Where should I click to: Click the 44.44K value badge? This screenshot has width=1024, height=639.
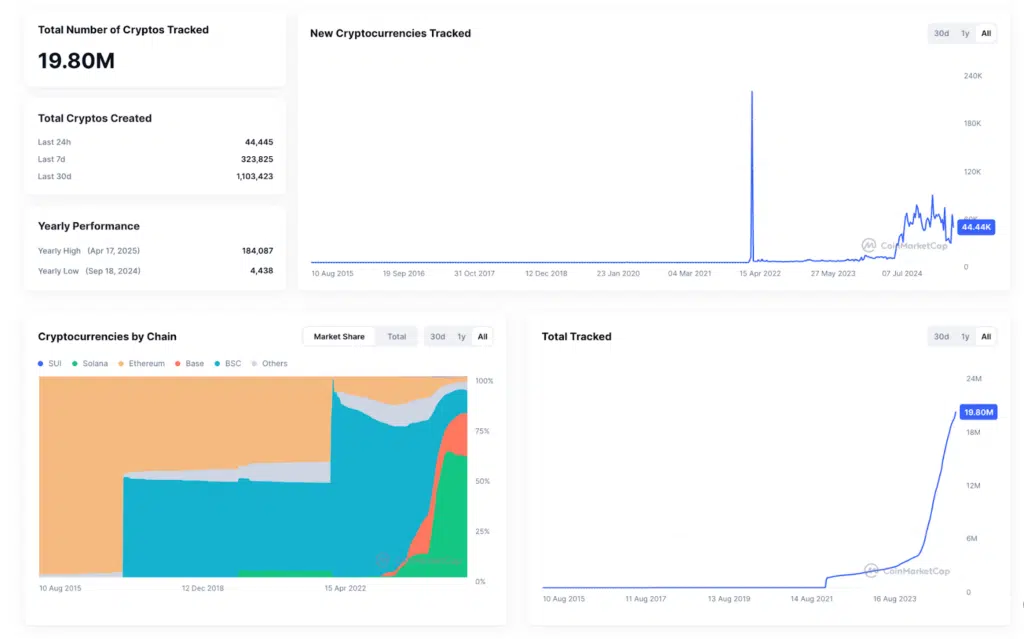[x=975, y=227]
